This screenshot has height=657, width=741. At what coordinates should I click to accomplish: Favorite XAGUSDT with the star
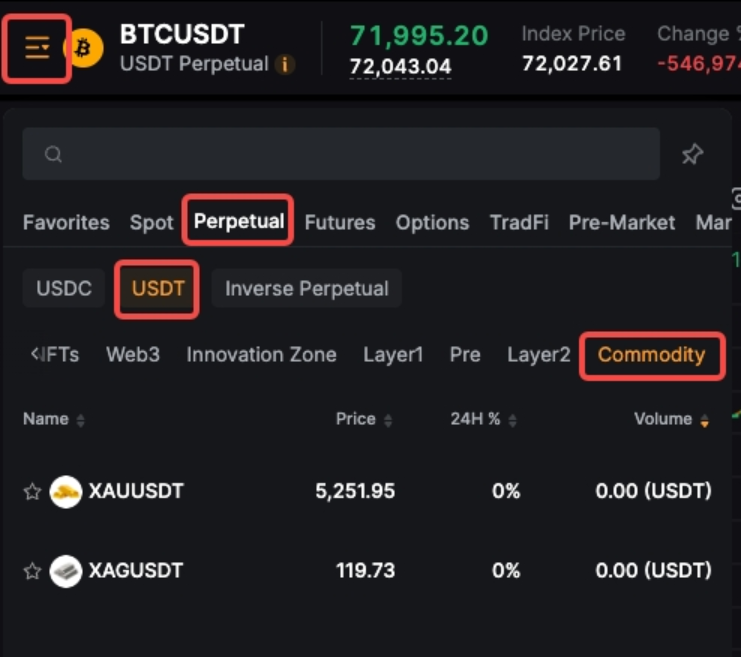(x=32, y=571)
